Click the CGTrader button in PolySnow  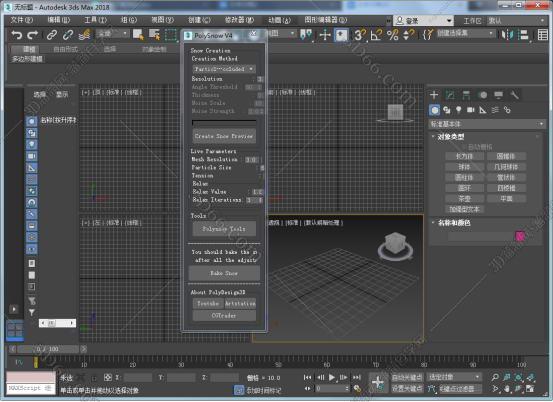tap(224, 316)
